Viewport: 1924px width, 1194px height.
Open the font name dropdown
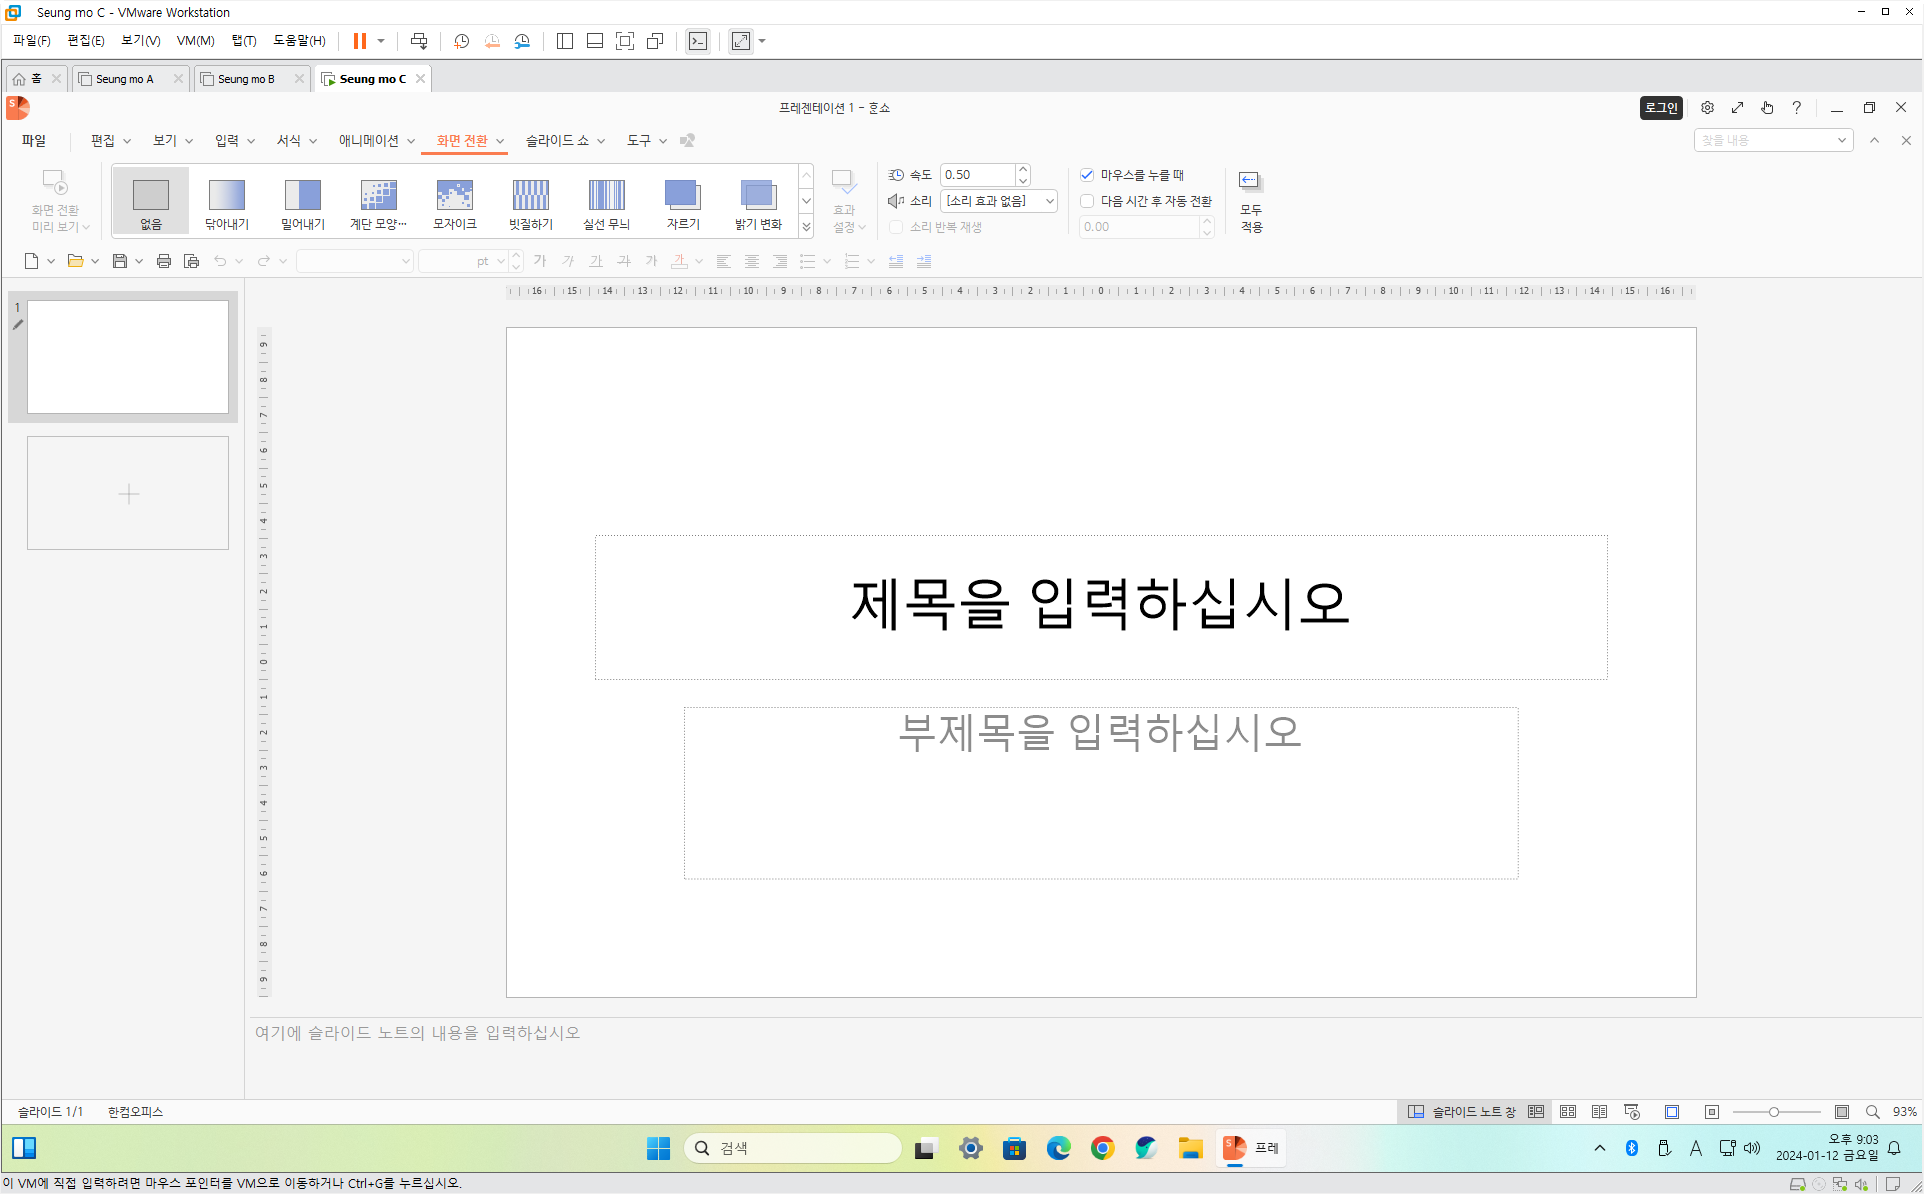pyautogui.click(x=405, y=261)
